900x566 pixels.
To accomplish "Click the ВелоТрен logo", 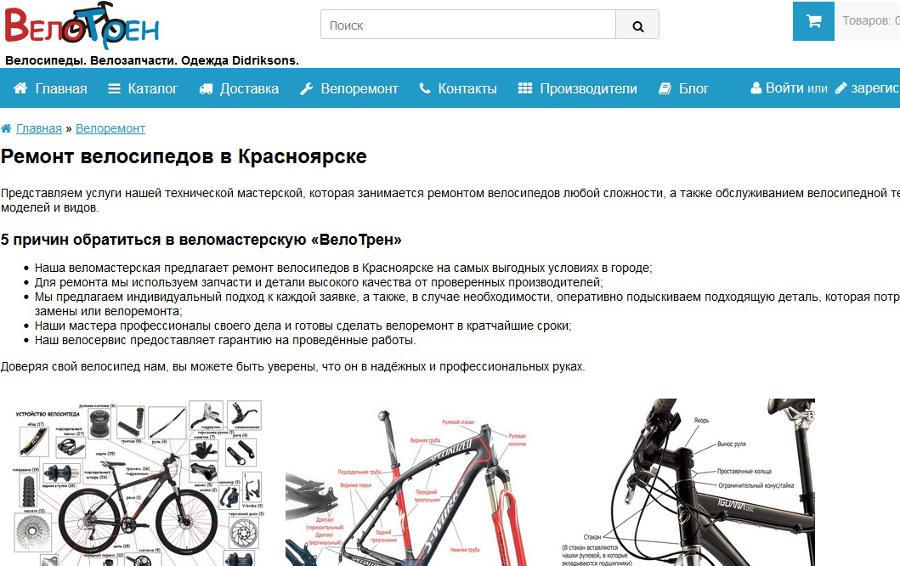I will pos(82,26).
